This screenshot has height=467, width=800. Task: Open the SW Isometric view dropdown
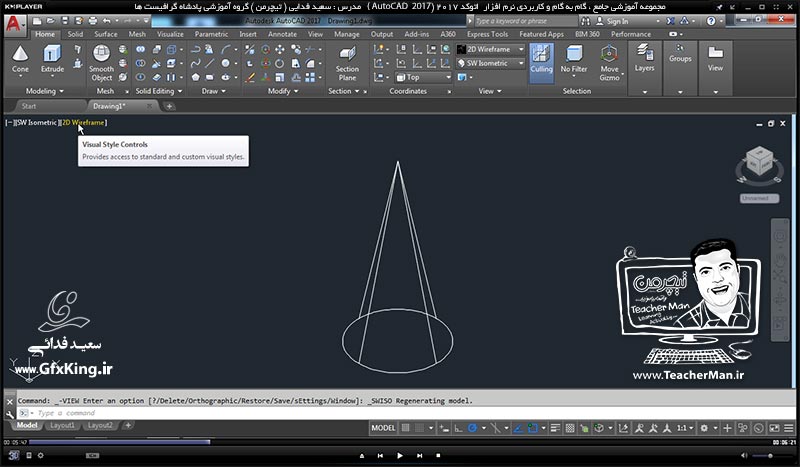pyautogui.click(x=491, y=63)
